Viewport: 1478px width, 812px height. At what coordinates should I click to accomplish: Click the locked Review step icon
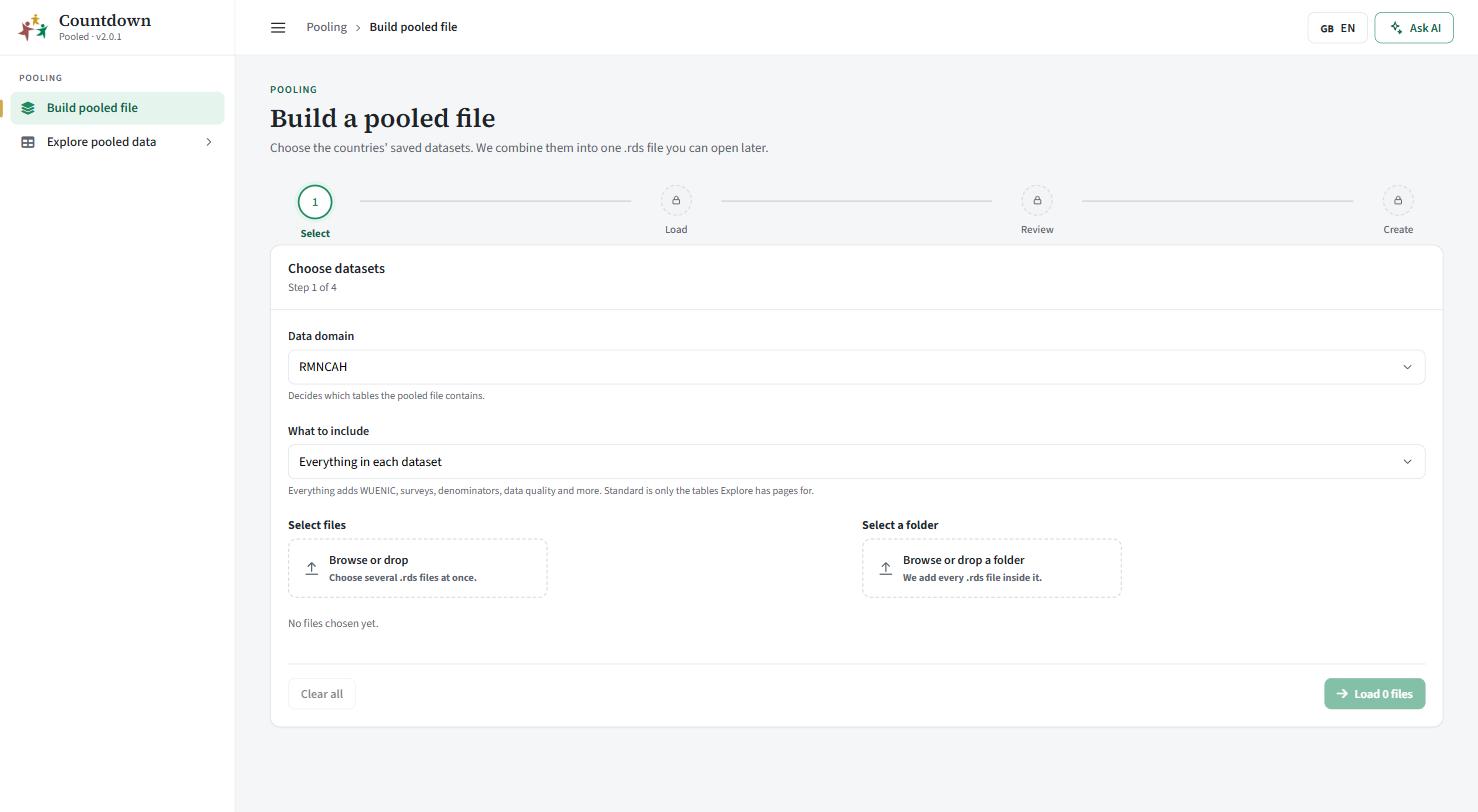pyautogui.click(x=1037, y=201)
